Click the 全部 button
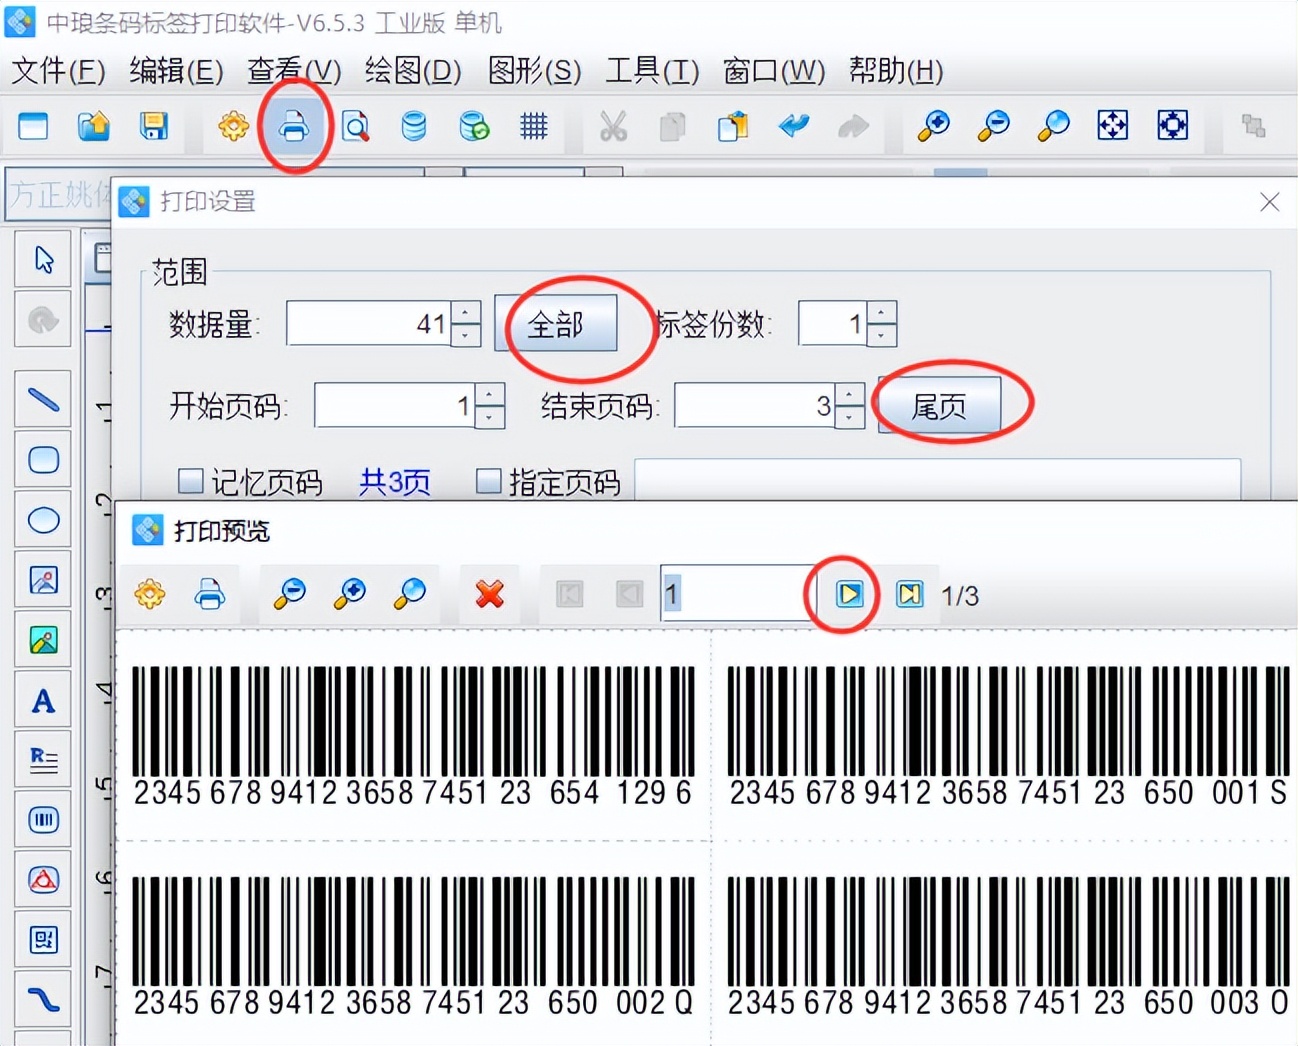The image size is (1298, 1046). (x=556, y=324)
